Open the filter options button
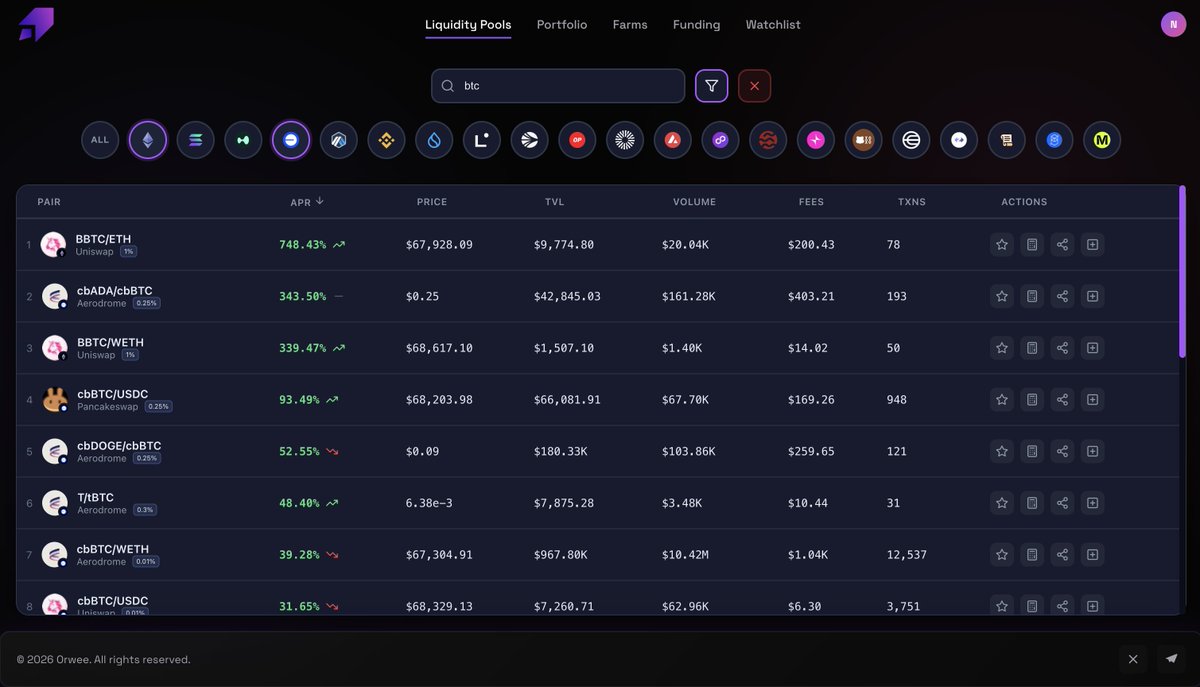 click(712, 86)
